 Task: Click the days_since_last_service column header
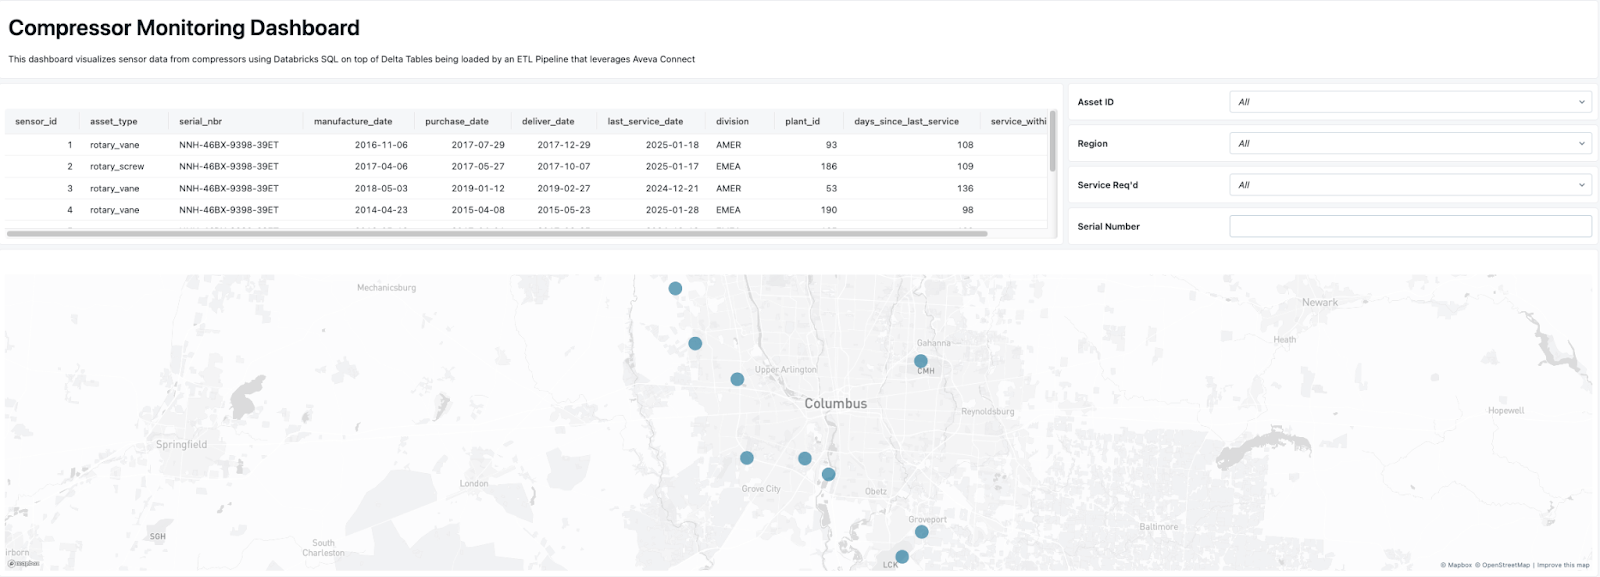pyautogui.click(x=906, y=122)
